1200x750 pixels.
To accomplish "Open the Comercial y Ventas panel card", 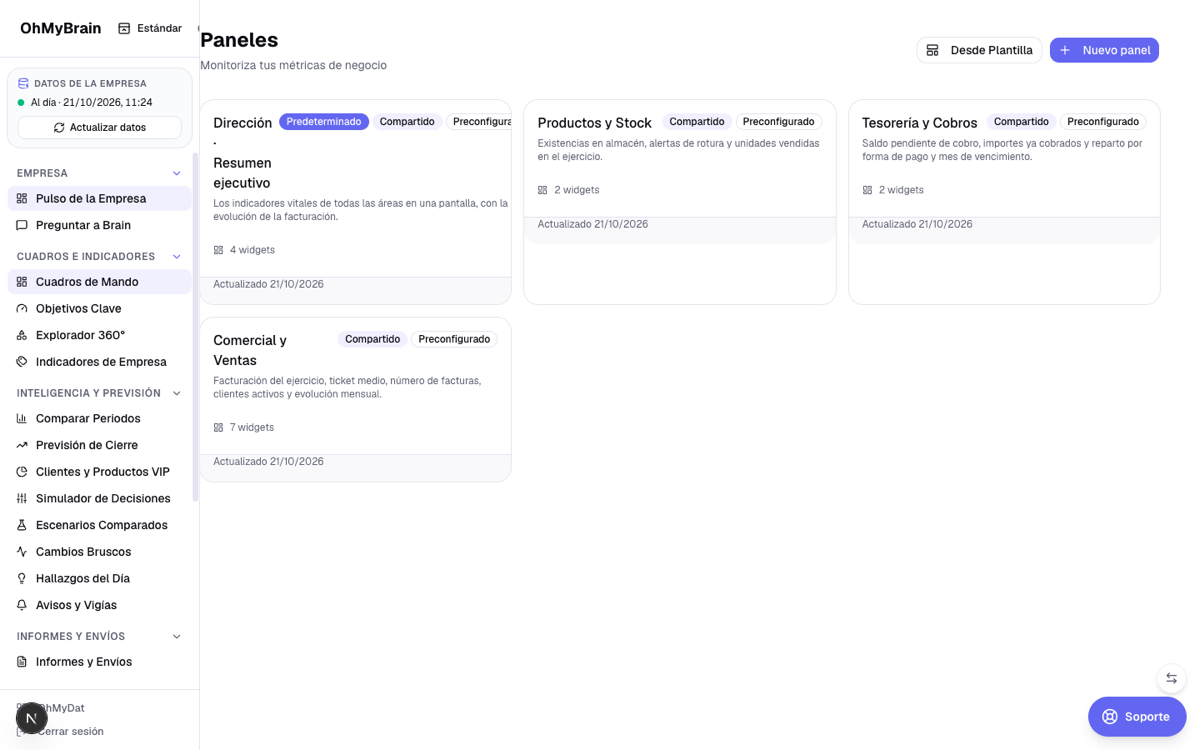I will [355, 400].
